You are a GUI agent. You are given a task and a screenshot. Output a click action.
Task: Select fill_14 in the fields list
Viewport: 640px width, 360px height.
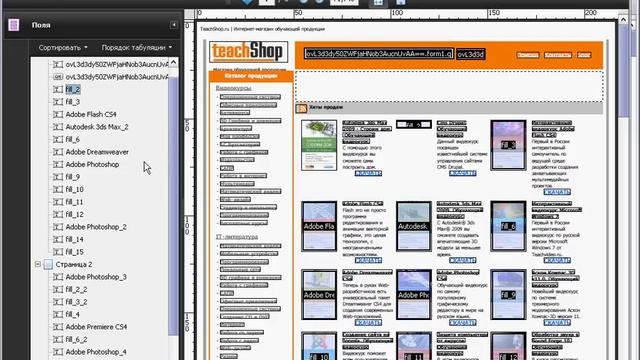click(x=75, y=239)
